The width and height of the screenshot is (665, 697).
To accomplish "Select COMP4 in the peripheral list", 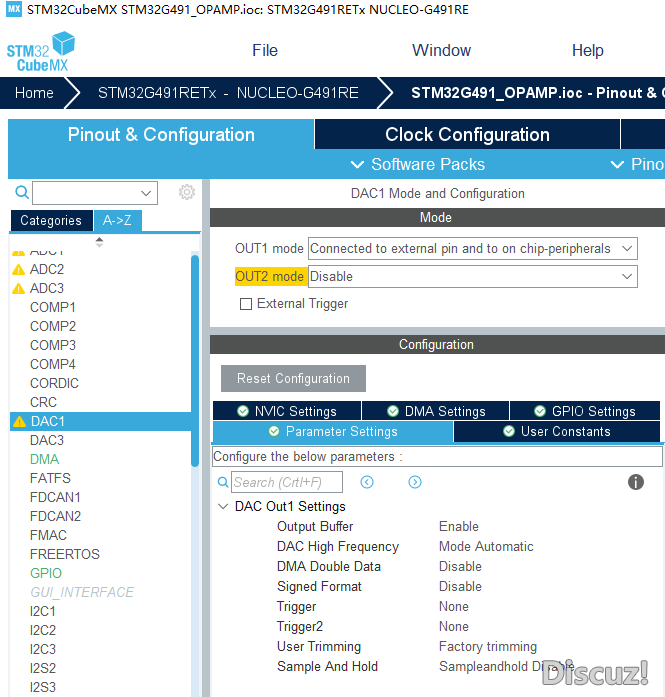I will 53,365.
